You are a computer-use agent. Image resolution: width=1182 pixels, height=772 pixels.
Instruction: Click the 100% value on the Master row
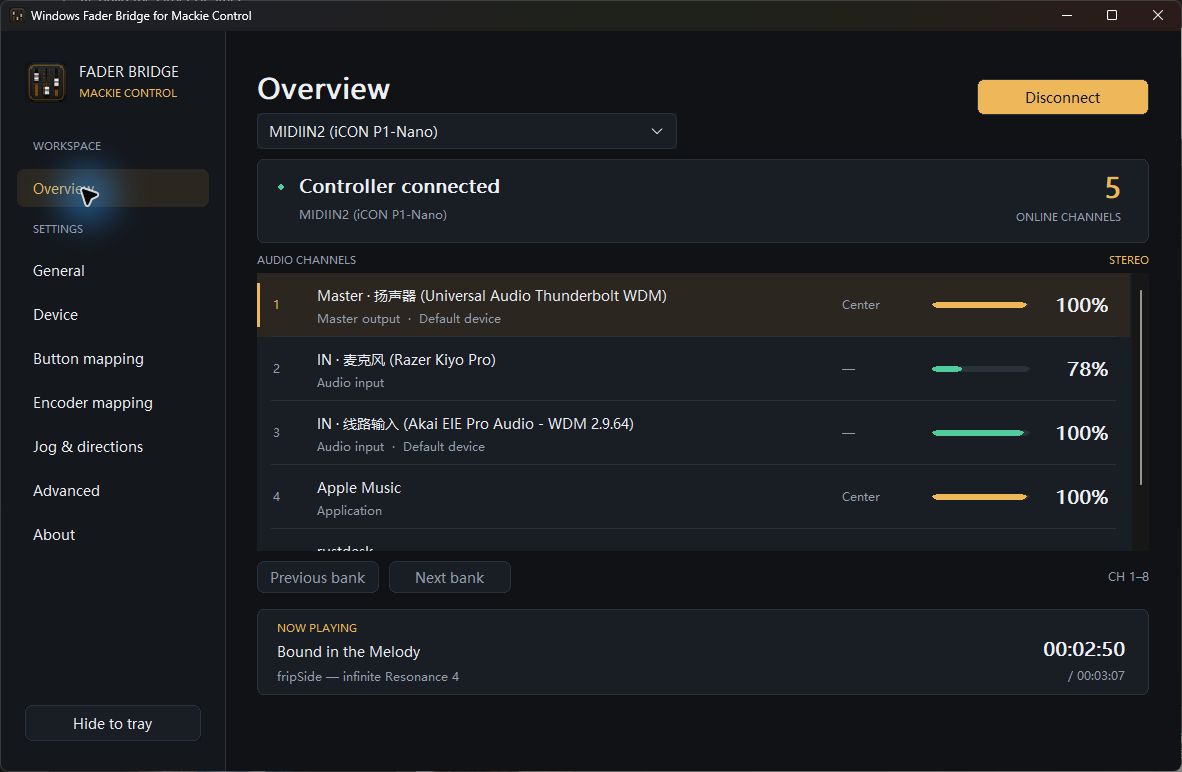1082,305
